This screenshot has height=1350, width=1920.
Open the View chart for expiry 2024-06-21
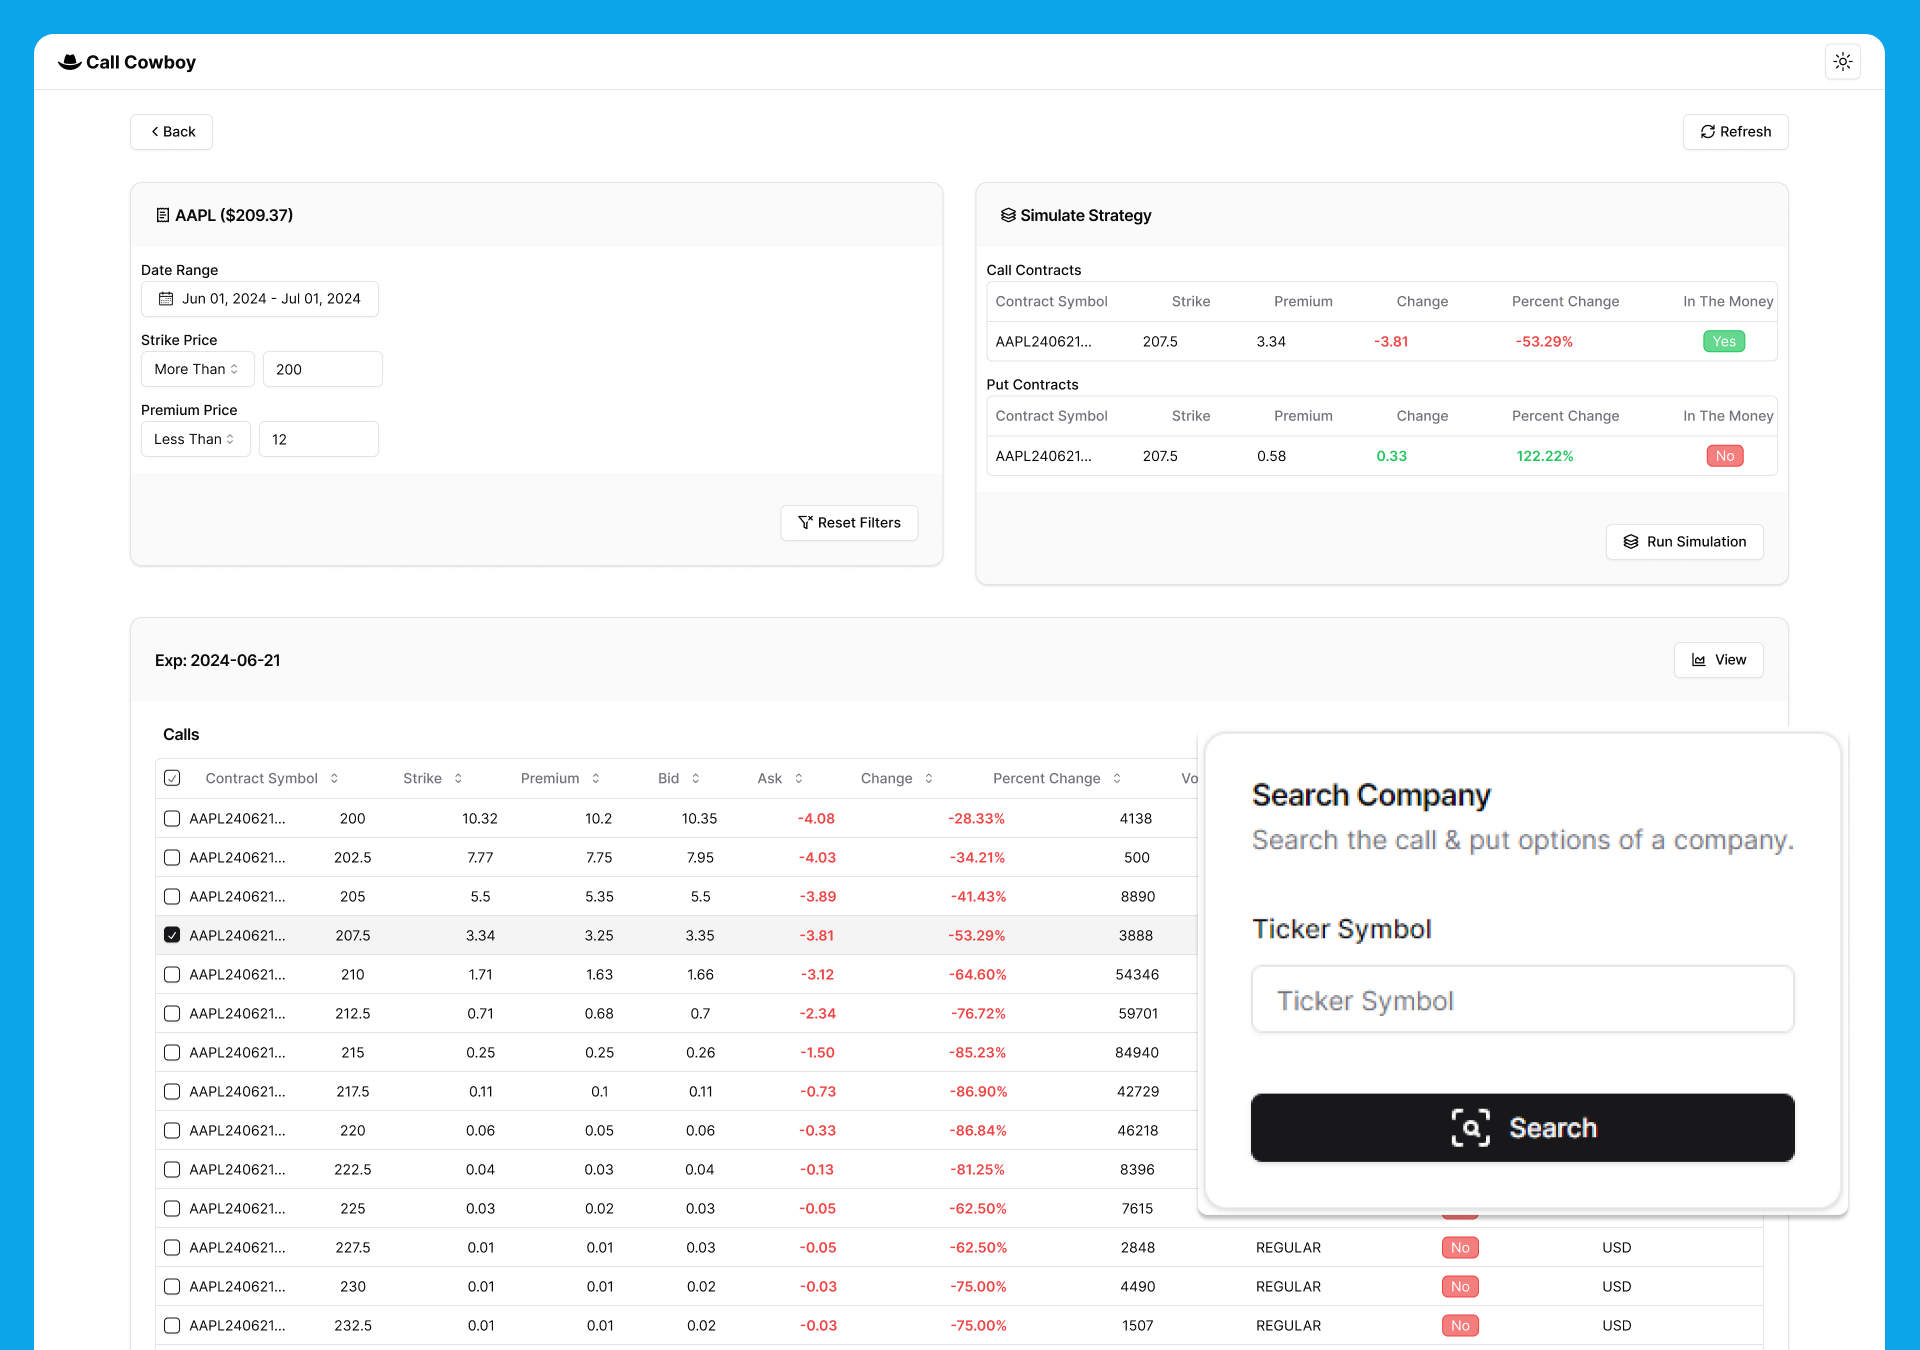pyautogui.click(x=1718, y=660)
